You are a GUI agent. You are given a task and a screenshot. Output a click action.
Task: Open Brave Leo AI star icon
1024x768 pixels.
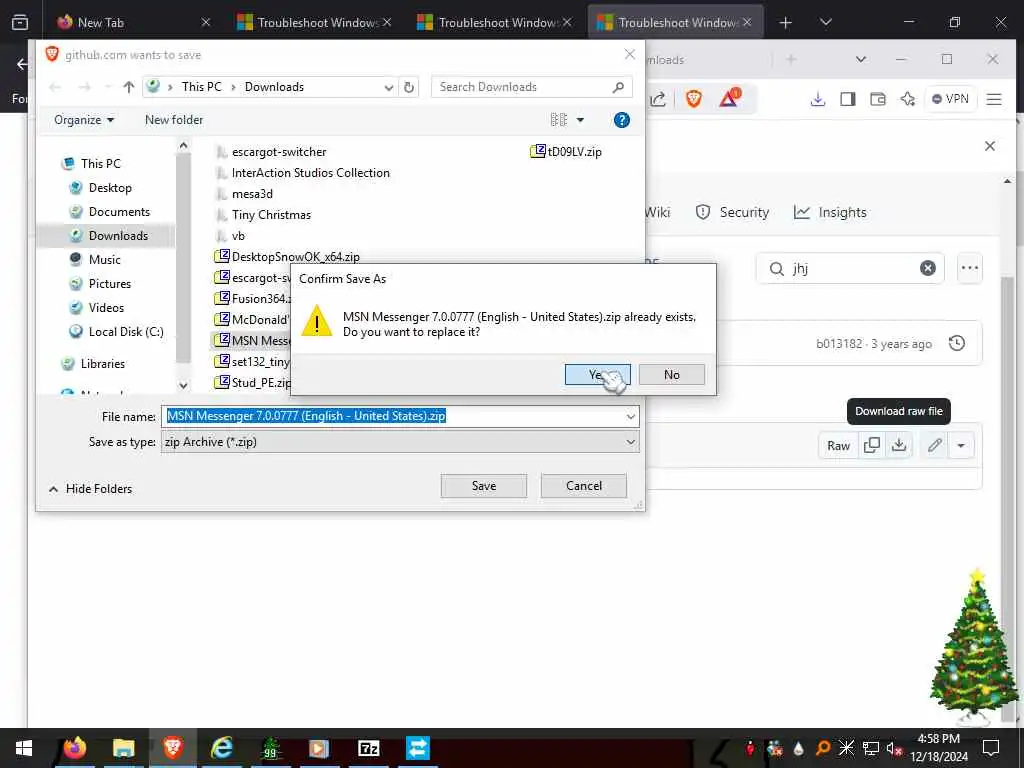pyautogui.click(x=908, y=99)
